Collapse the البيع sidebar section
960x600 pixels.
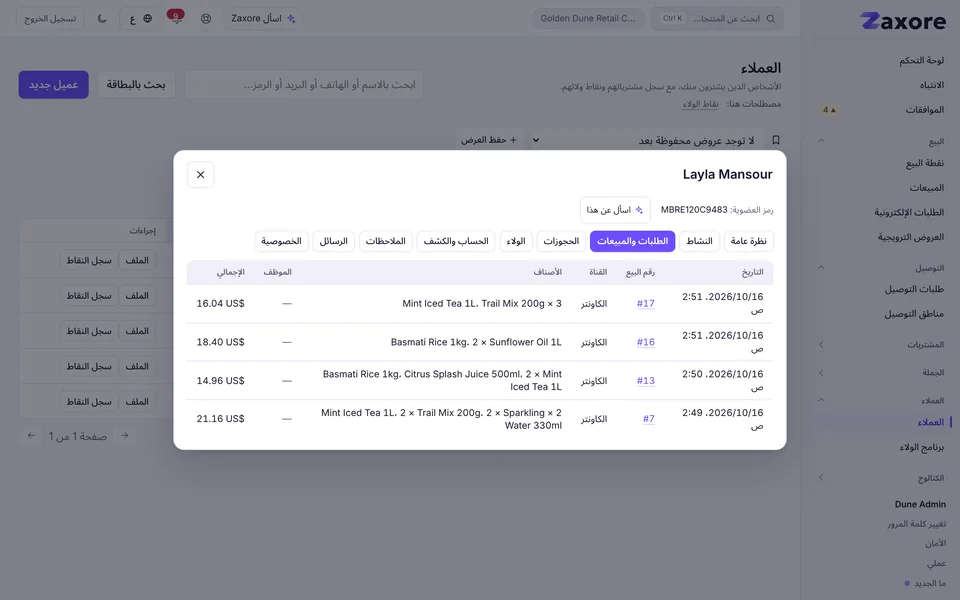point(821,141)
